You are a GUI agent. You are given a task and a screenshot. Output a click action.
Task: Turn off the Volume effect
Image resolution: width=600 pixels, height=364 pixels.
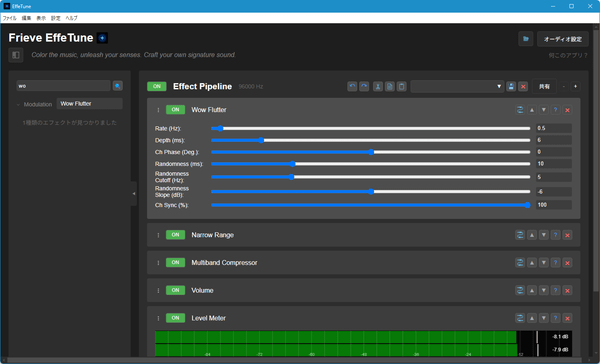tap(175, 291)
